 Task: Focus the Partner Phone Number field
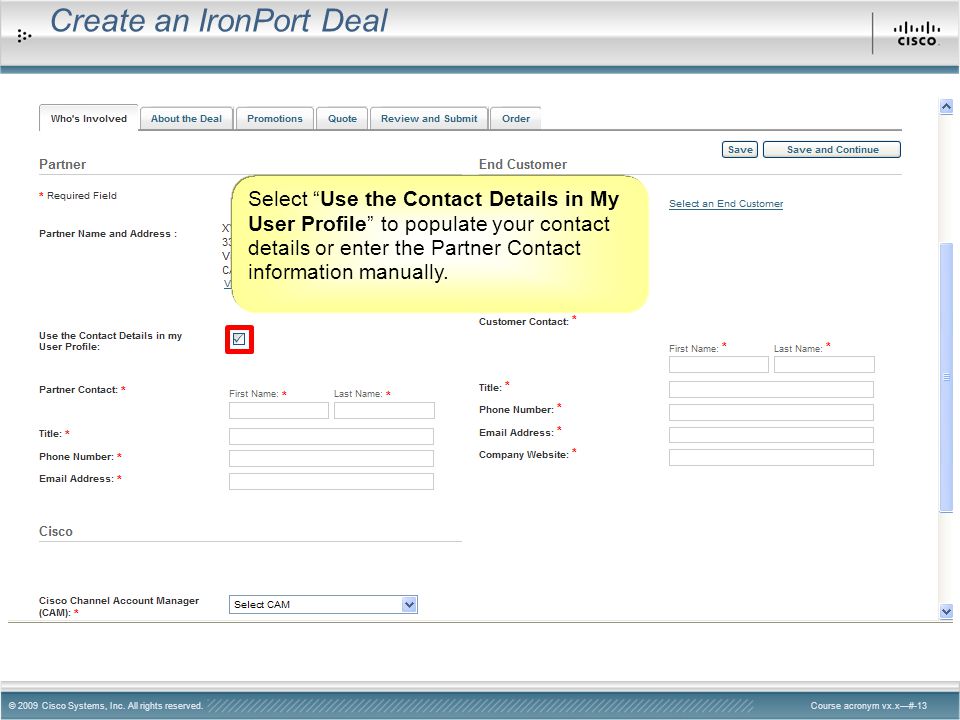331,459
